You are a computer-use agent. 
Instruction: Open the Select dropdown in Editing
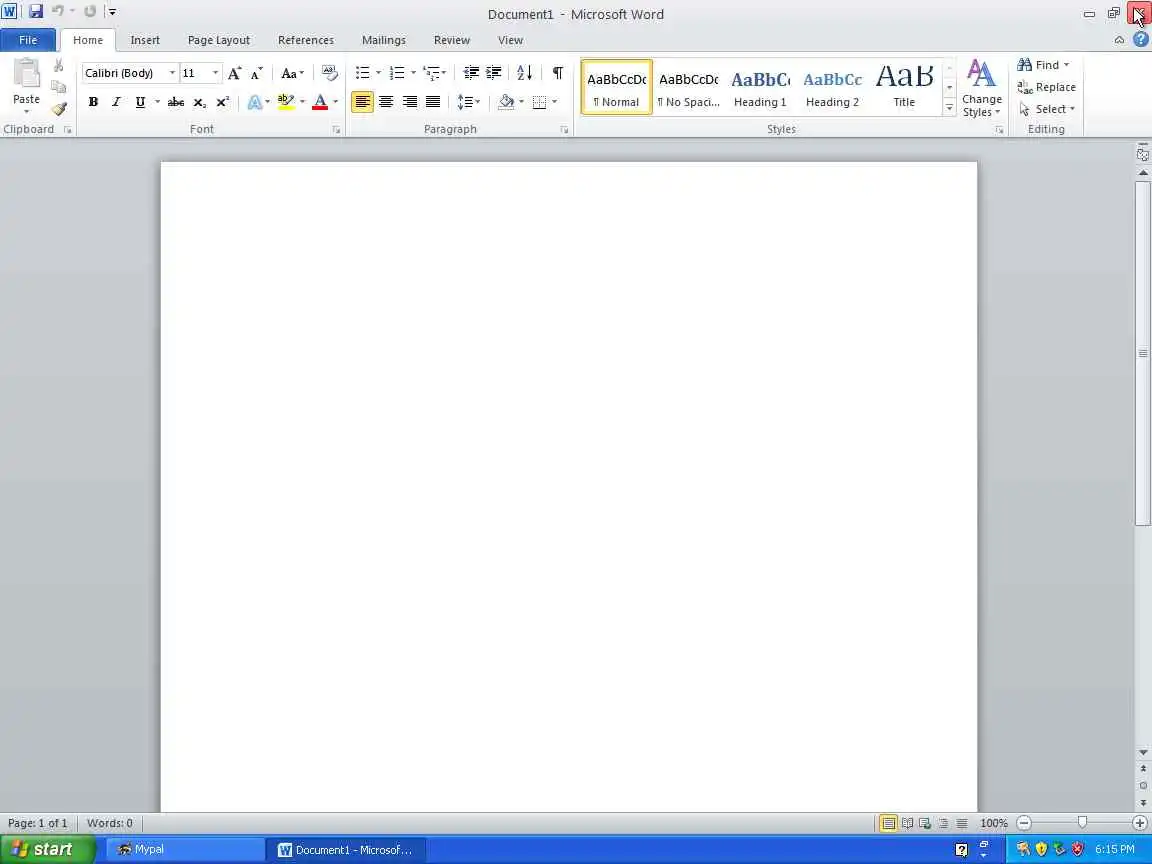pyautogui.click(x=1047, y=109)
